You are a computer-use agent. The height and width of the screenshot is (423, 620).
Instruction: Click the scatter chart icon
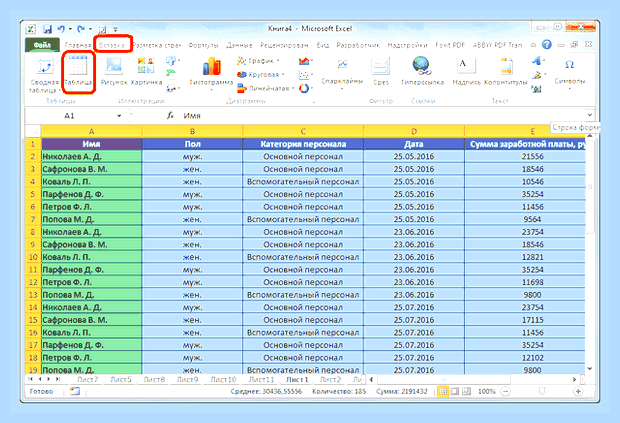[x=304, y=74]
